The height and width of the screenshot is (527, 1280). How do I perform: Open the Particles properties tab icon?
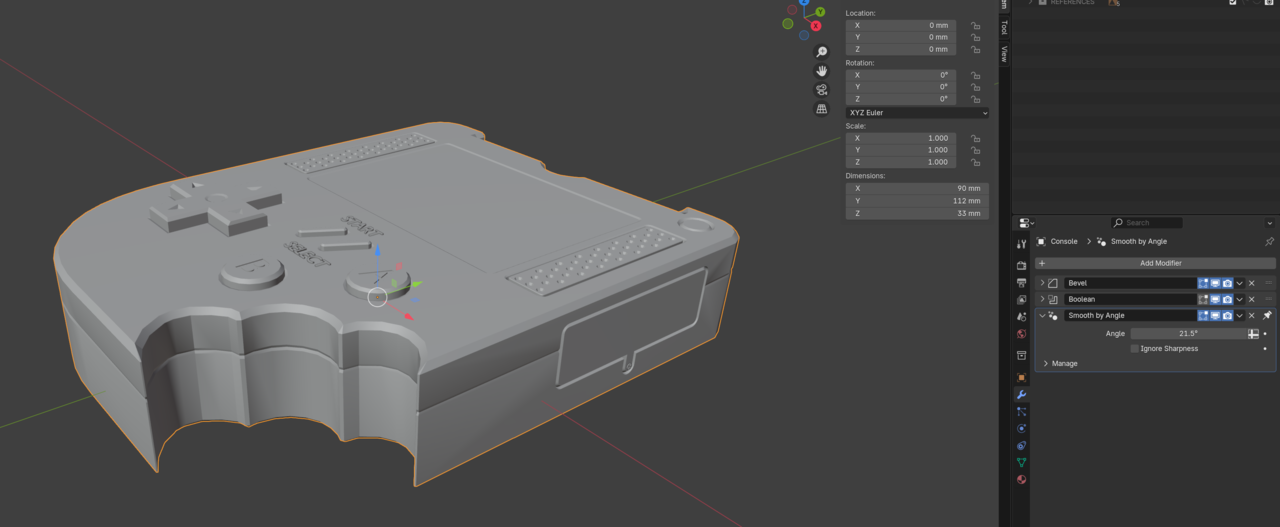click(1021, 412)
